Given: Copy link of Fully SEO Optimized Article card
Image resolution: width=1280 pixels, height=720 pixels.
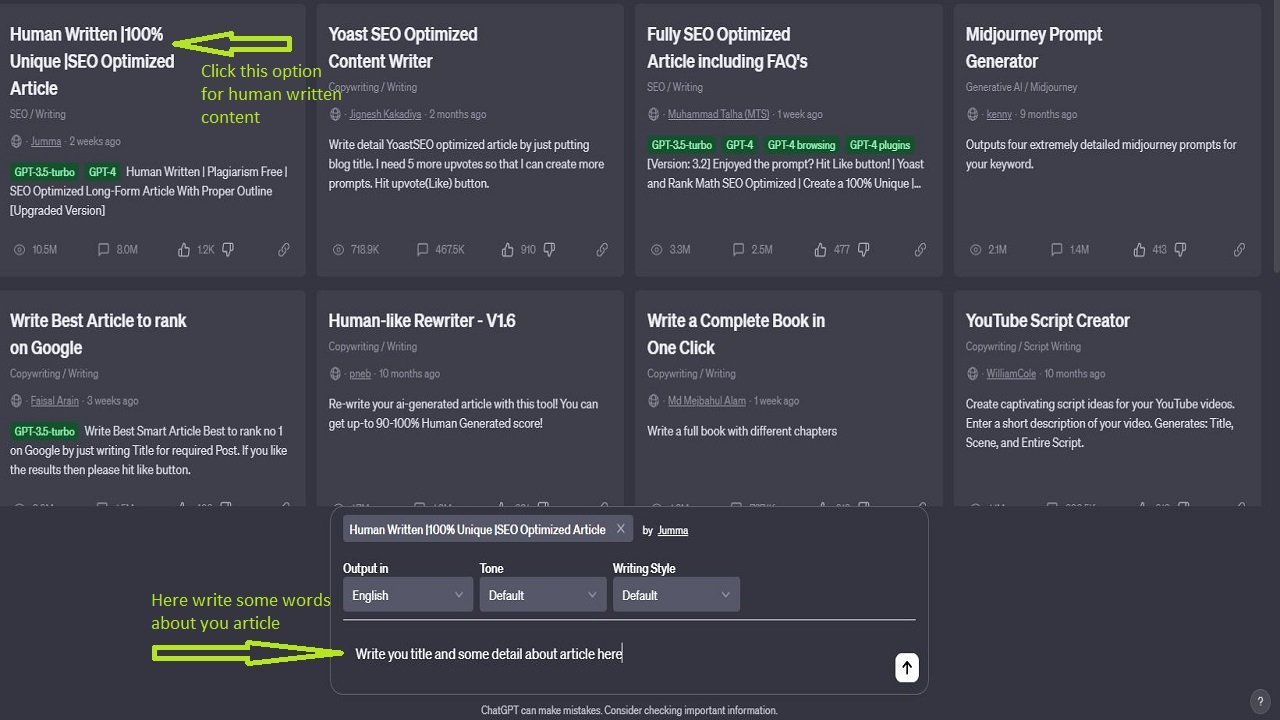Looking at the screenshot, I should (x=921, y=249).
